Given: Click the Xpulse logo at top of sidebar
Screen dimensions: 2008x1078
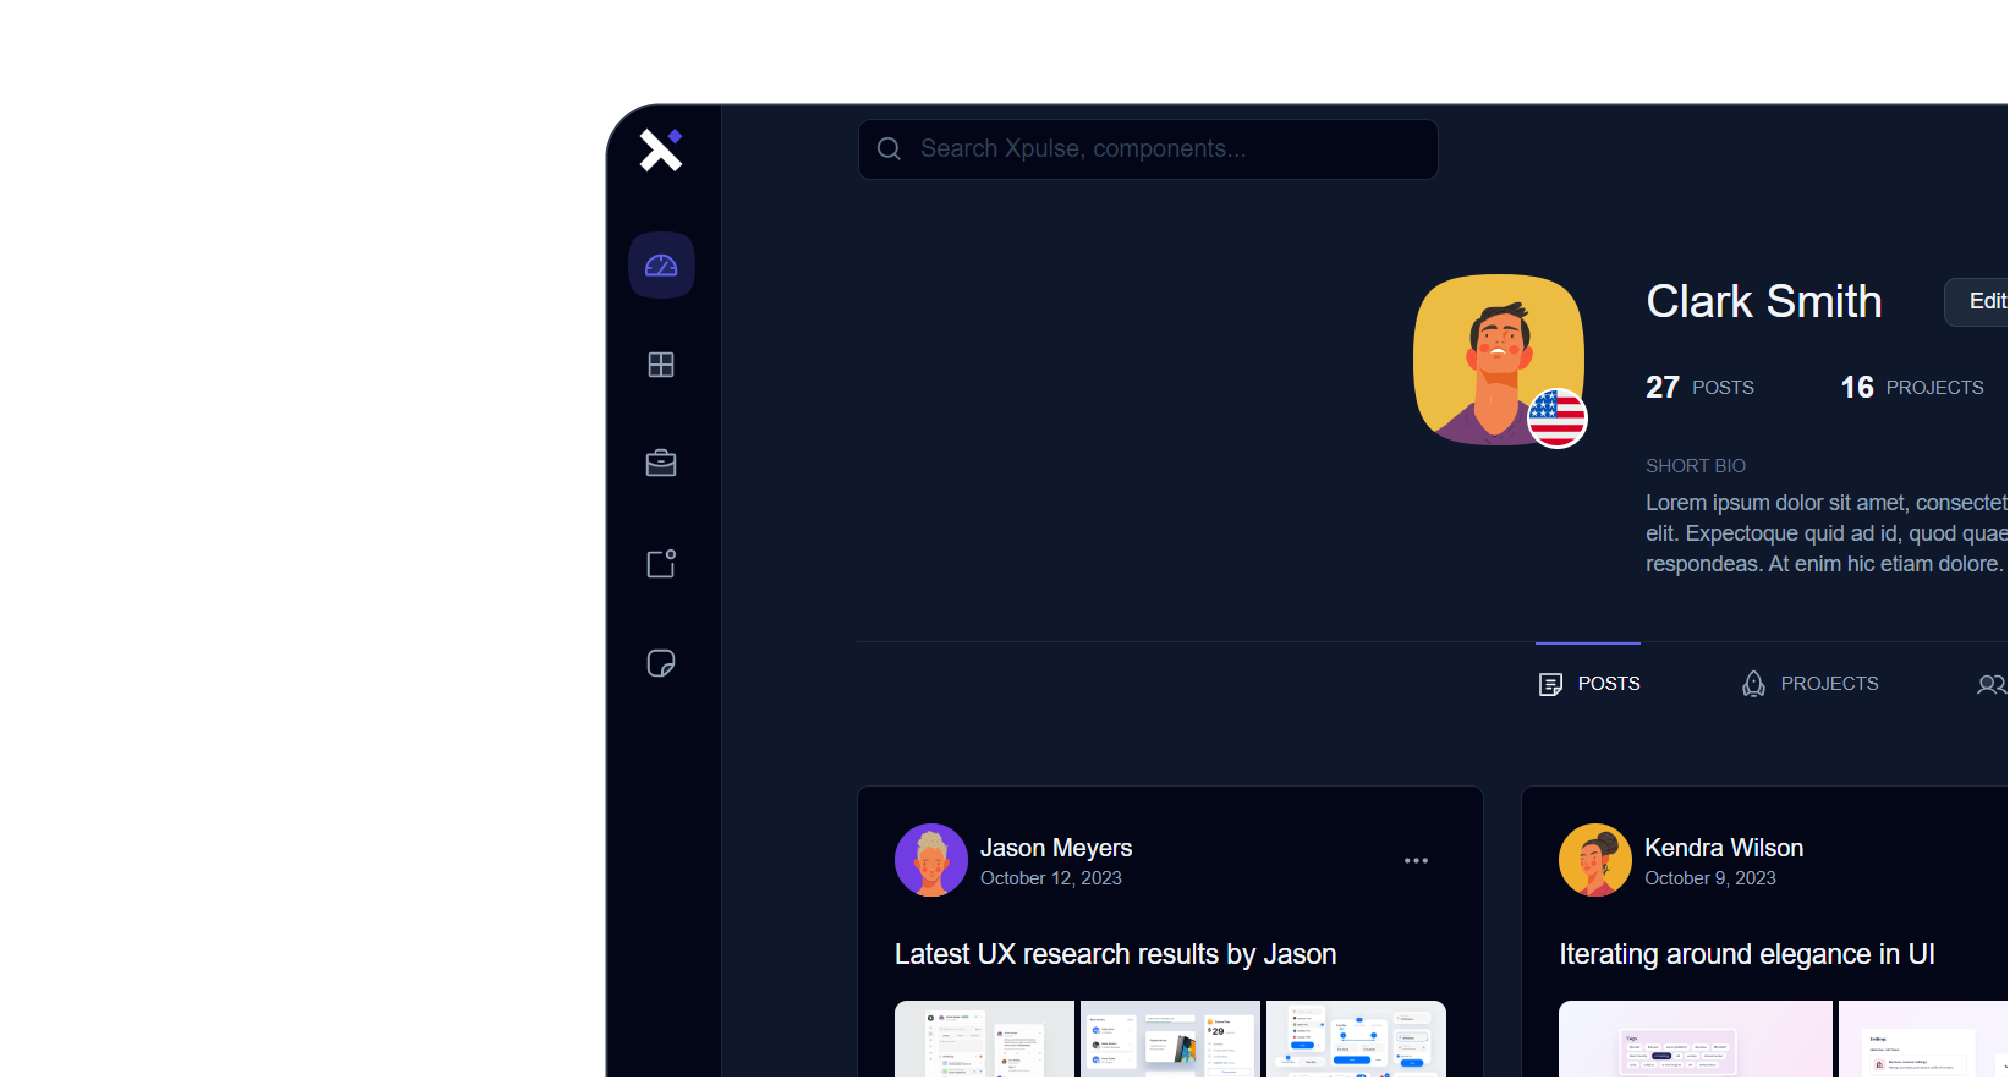Looking at the screenshot, I should (660, 149).
